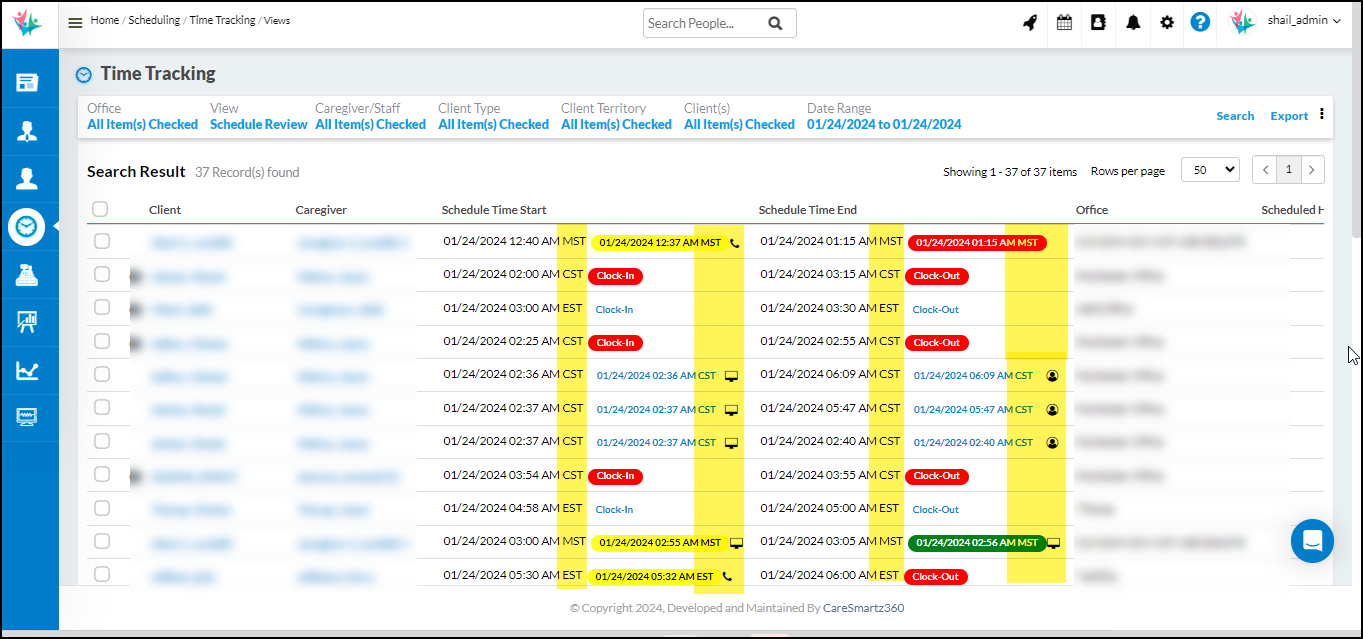This screenshot has width=1363, height=639.
Task: Open the settings gear icon
Action: point(1167,22)
